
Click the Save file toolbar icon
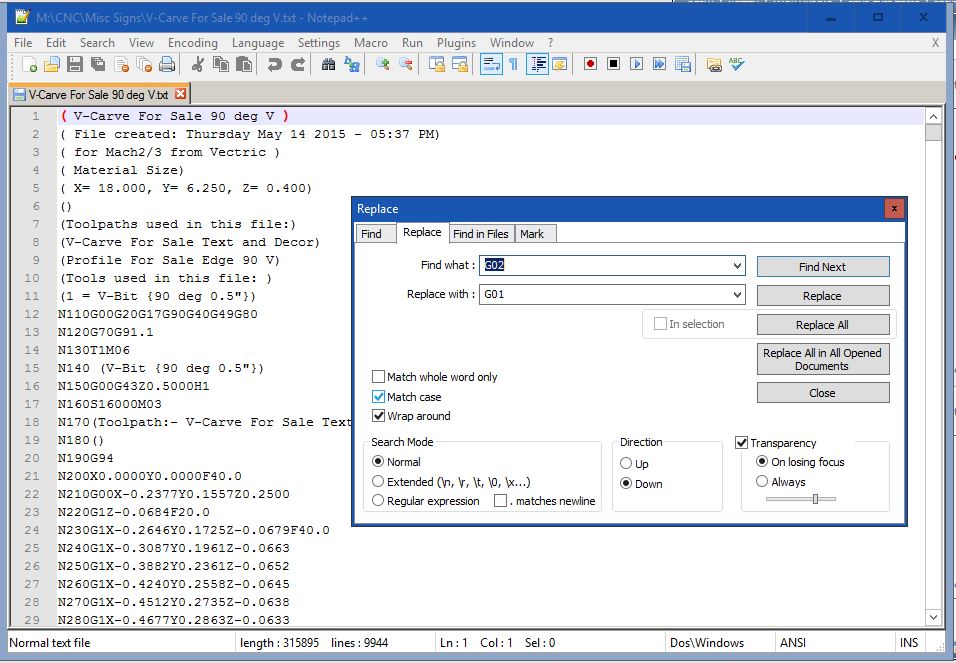coord(75,64)
